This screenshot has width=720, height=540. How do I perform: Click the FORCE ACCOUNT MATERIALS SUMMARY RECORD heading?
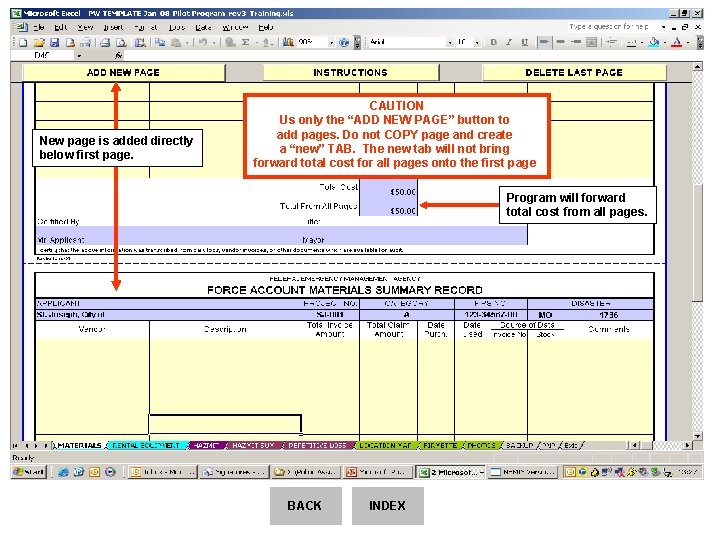click(344, 290)
